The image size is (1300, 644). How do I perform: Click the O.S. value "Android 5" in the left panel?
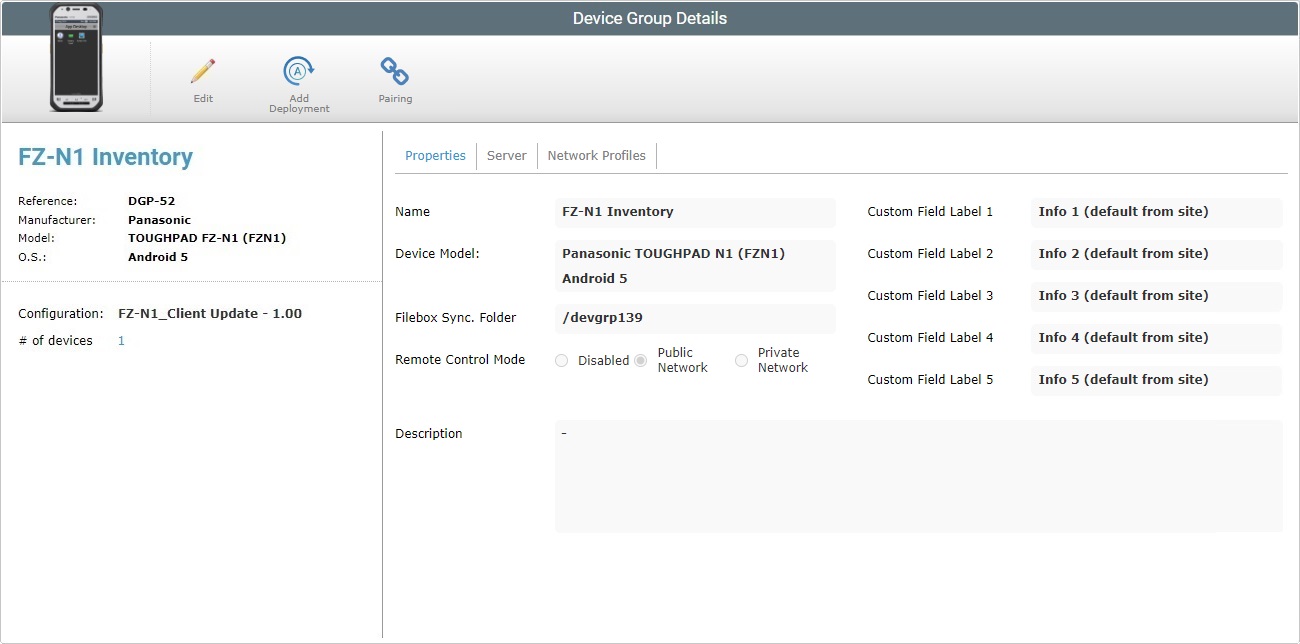(158, 257)
